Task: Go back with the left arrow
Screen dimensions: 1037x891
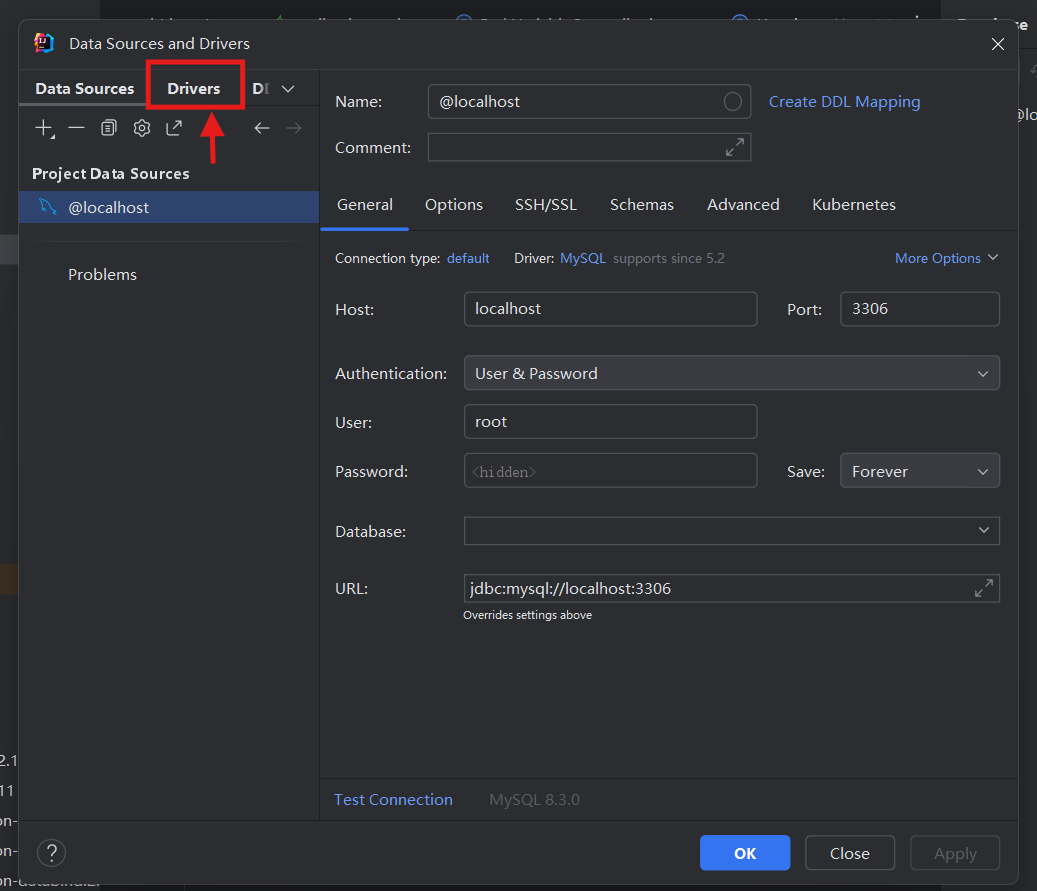Action: (262, 128)
